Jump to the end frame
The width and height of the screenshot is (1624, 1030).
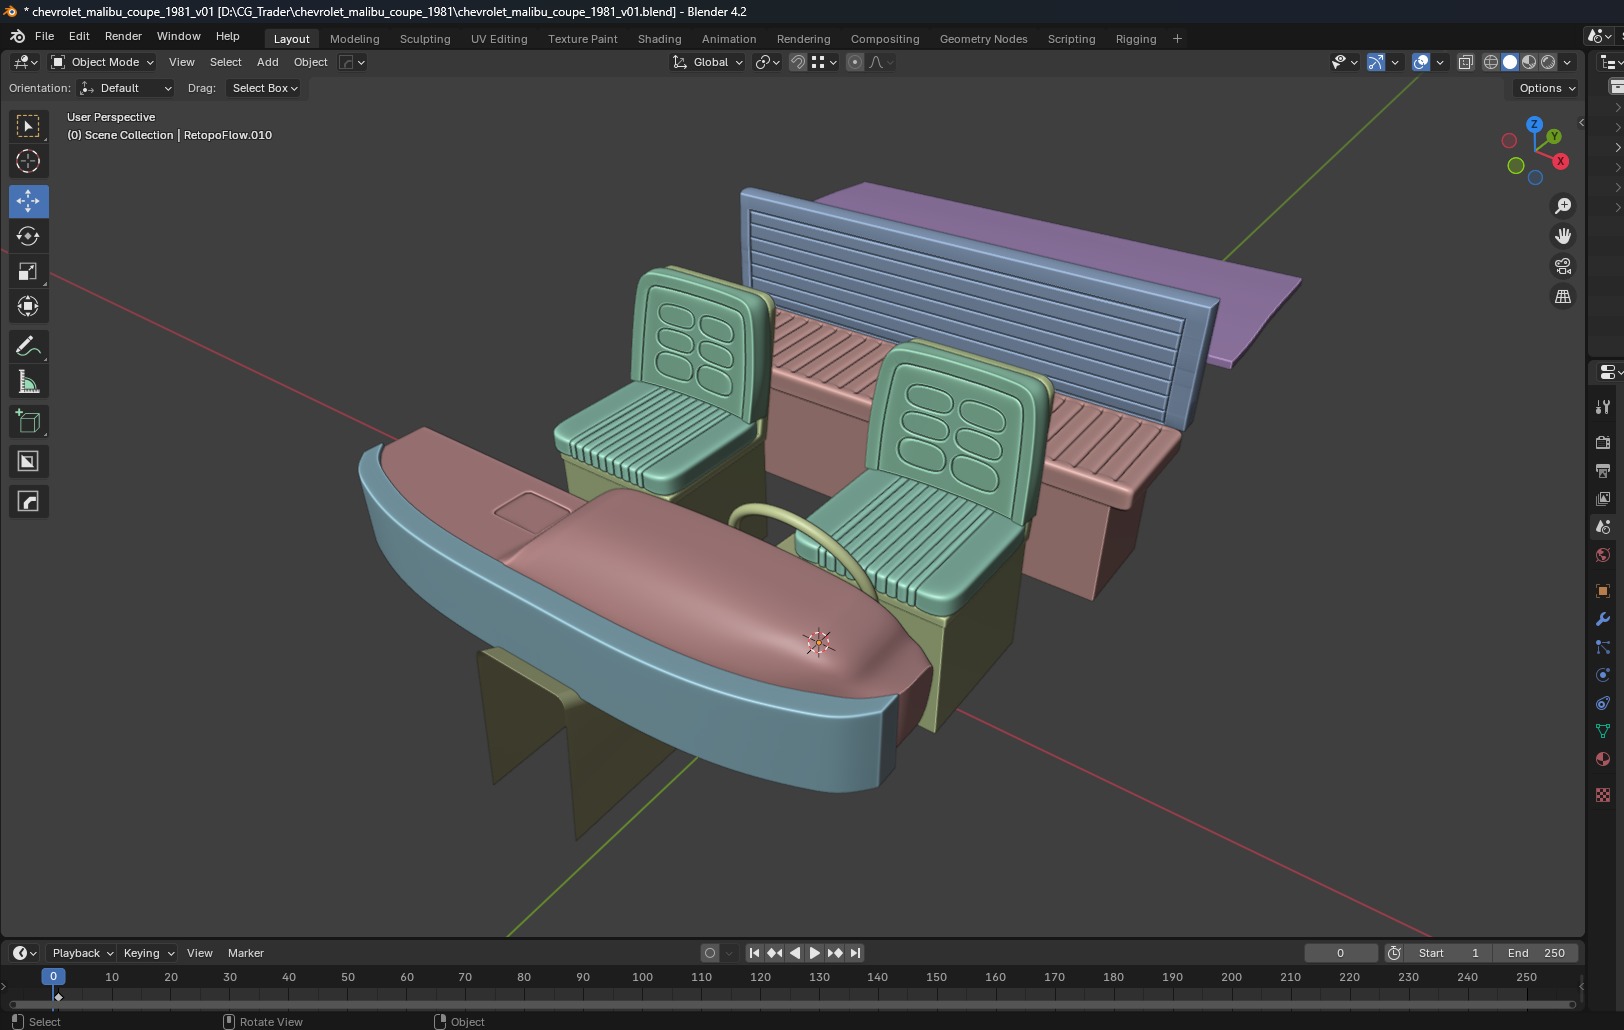pyautogui.click(x=855, y=953)
